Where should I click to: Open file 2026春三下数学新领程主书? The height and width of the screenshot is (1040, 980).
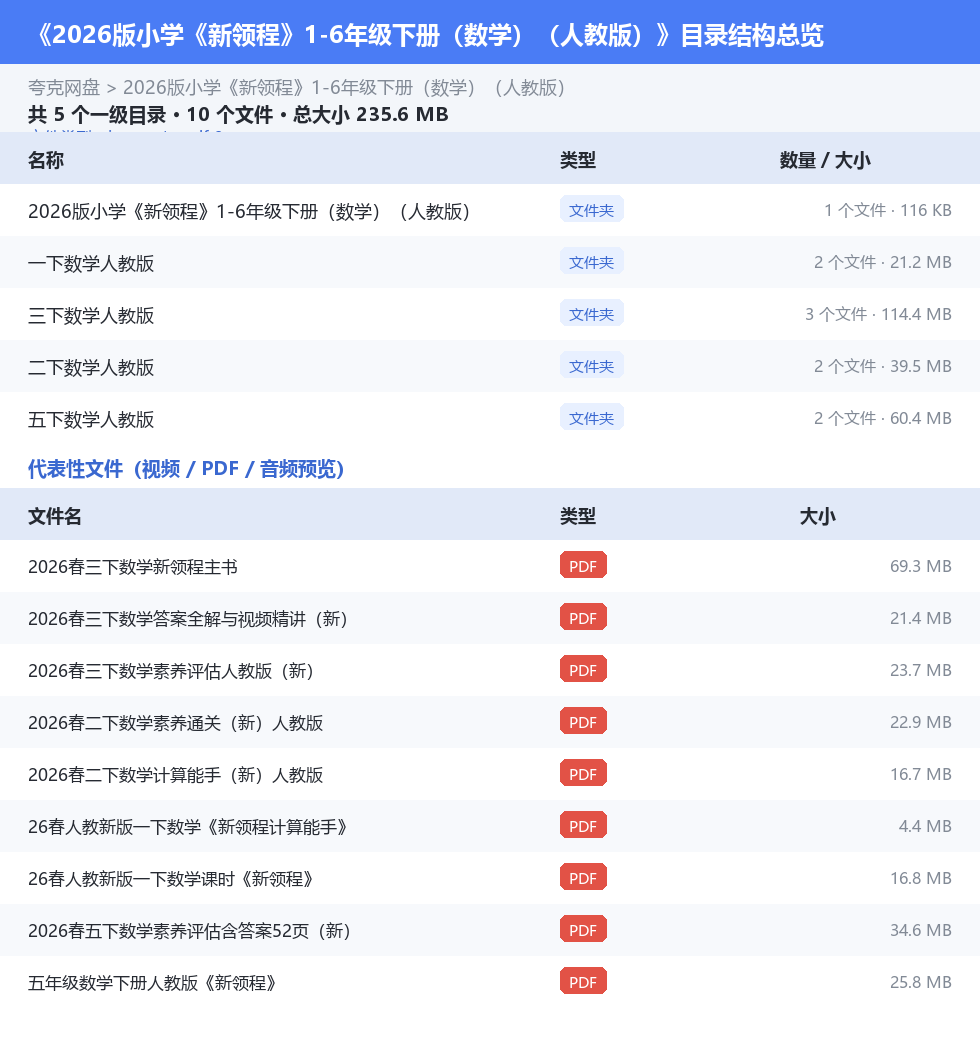[133, 567]
